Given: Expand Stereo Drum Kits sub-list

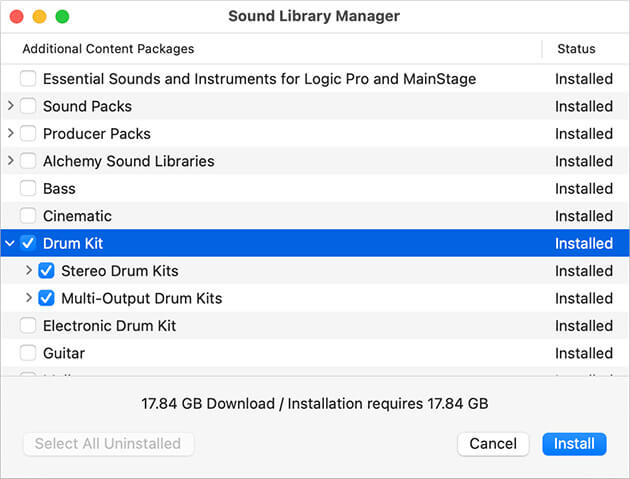Looking at the screenshot, I should 28,271.
